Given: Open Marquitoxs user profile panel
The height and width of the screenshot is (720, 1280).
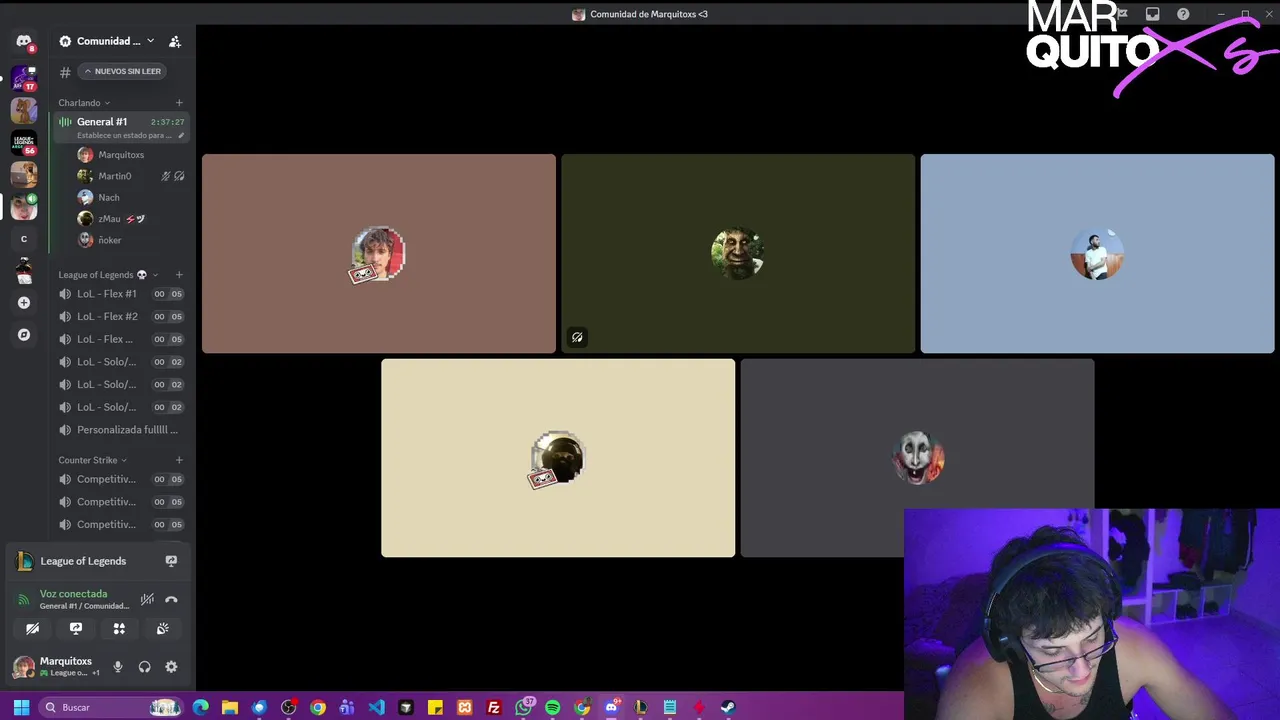Looking at the screenshot, I should (57, 667).
